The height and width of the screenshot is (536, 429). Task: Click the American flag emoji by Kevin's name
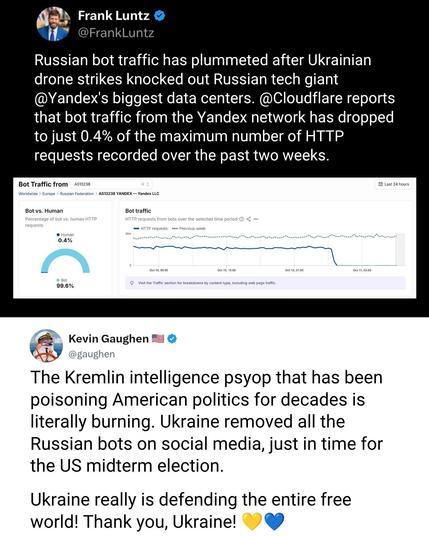pyautogui.click(x=158, y=339)
